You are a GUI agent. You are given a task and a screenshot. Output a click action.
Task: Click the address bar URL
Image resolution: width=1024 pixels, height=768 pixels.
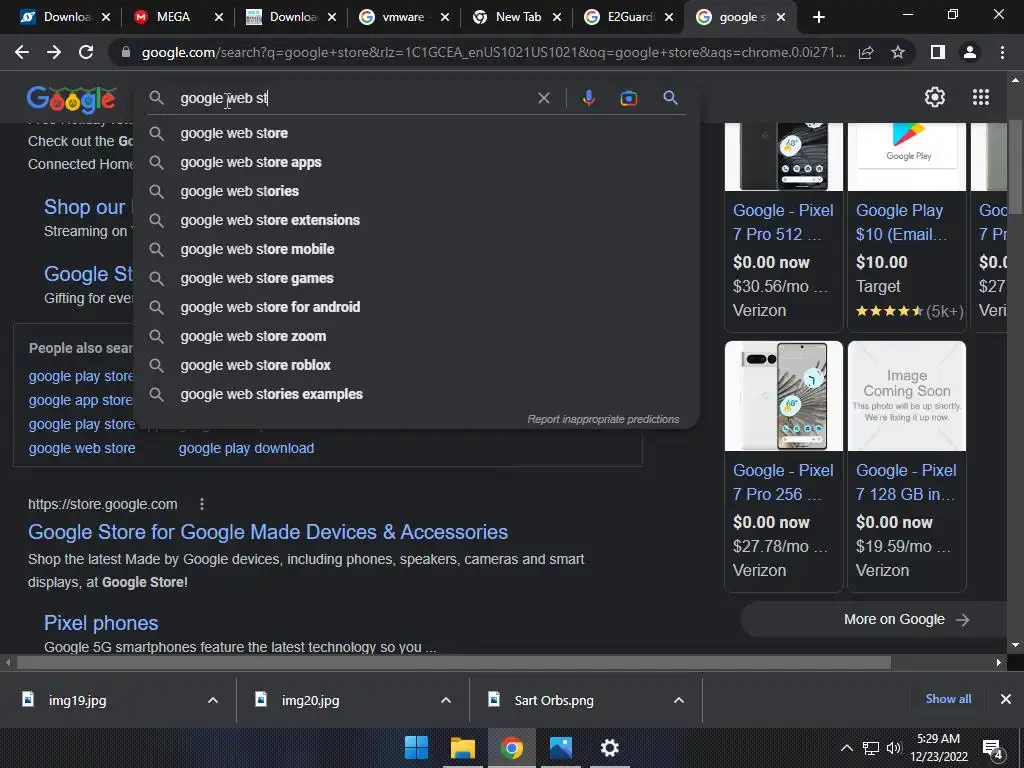click(493, 52)
